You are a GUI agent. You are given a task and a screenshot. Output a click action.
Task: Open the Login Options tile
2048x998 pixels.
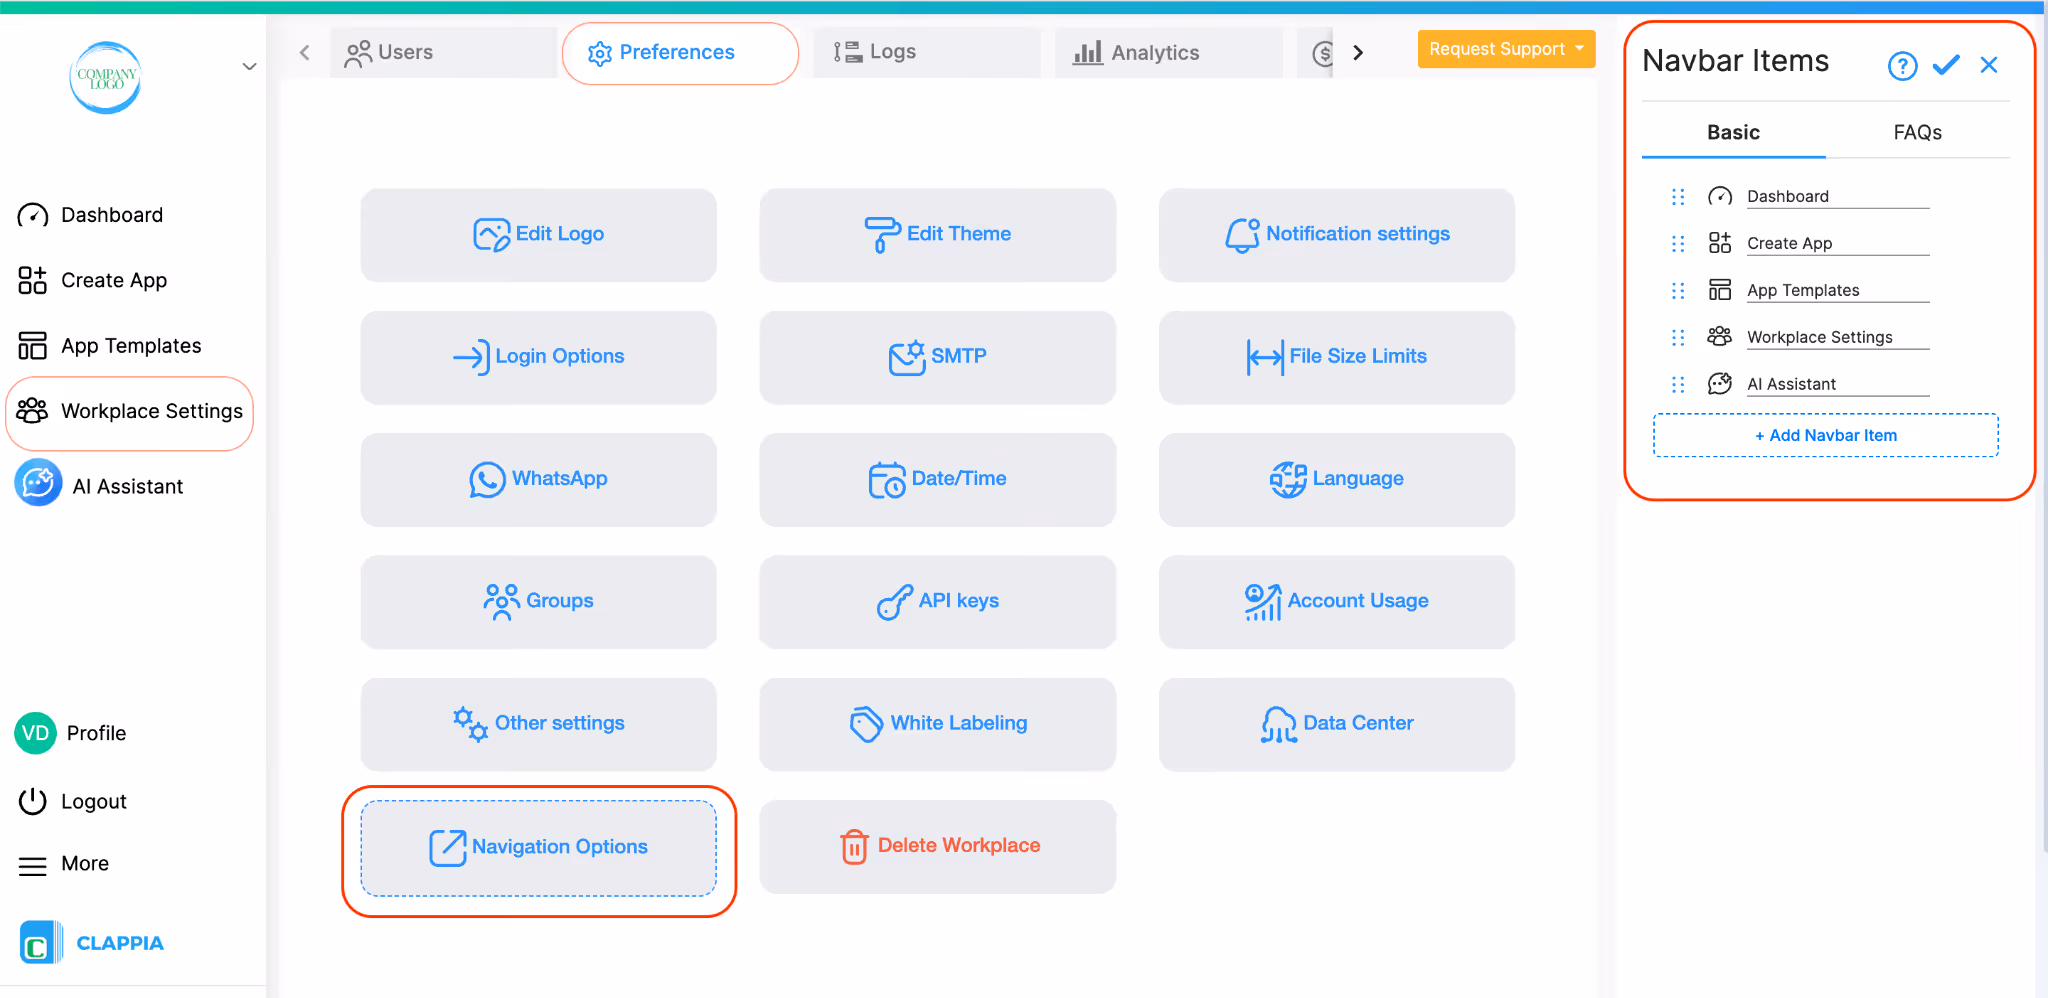click(538, 357)
